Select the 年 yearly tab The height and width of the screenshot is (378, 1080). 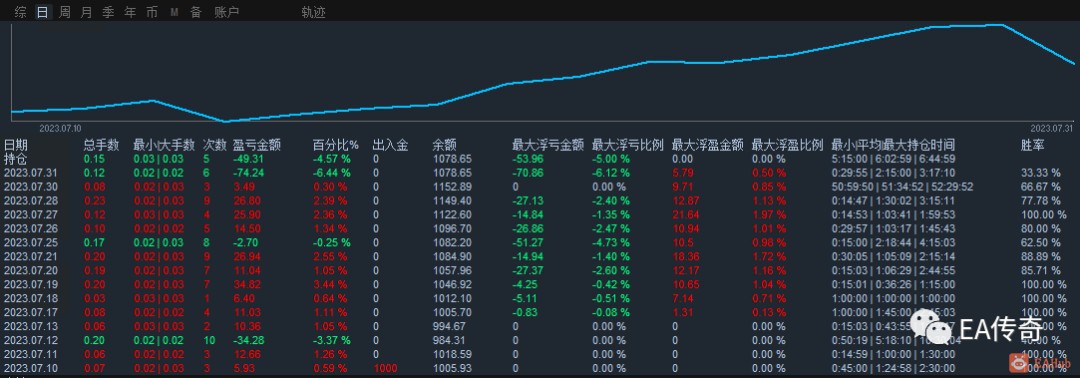point(130,12)
